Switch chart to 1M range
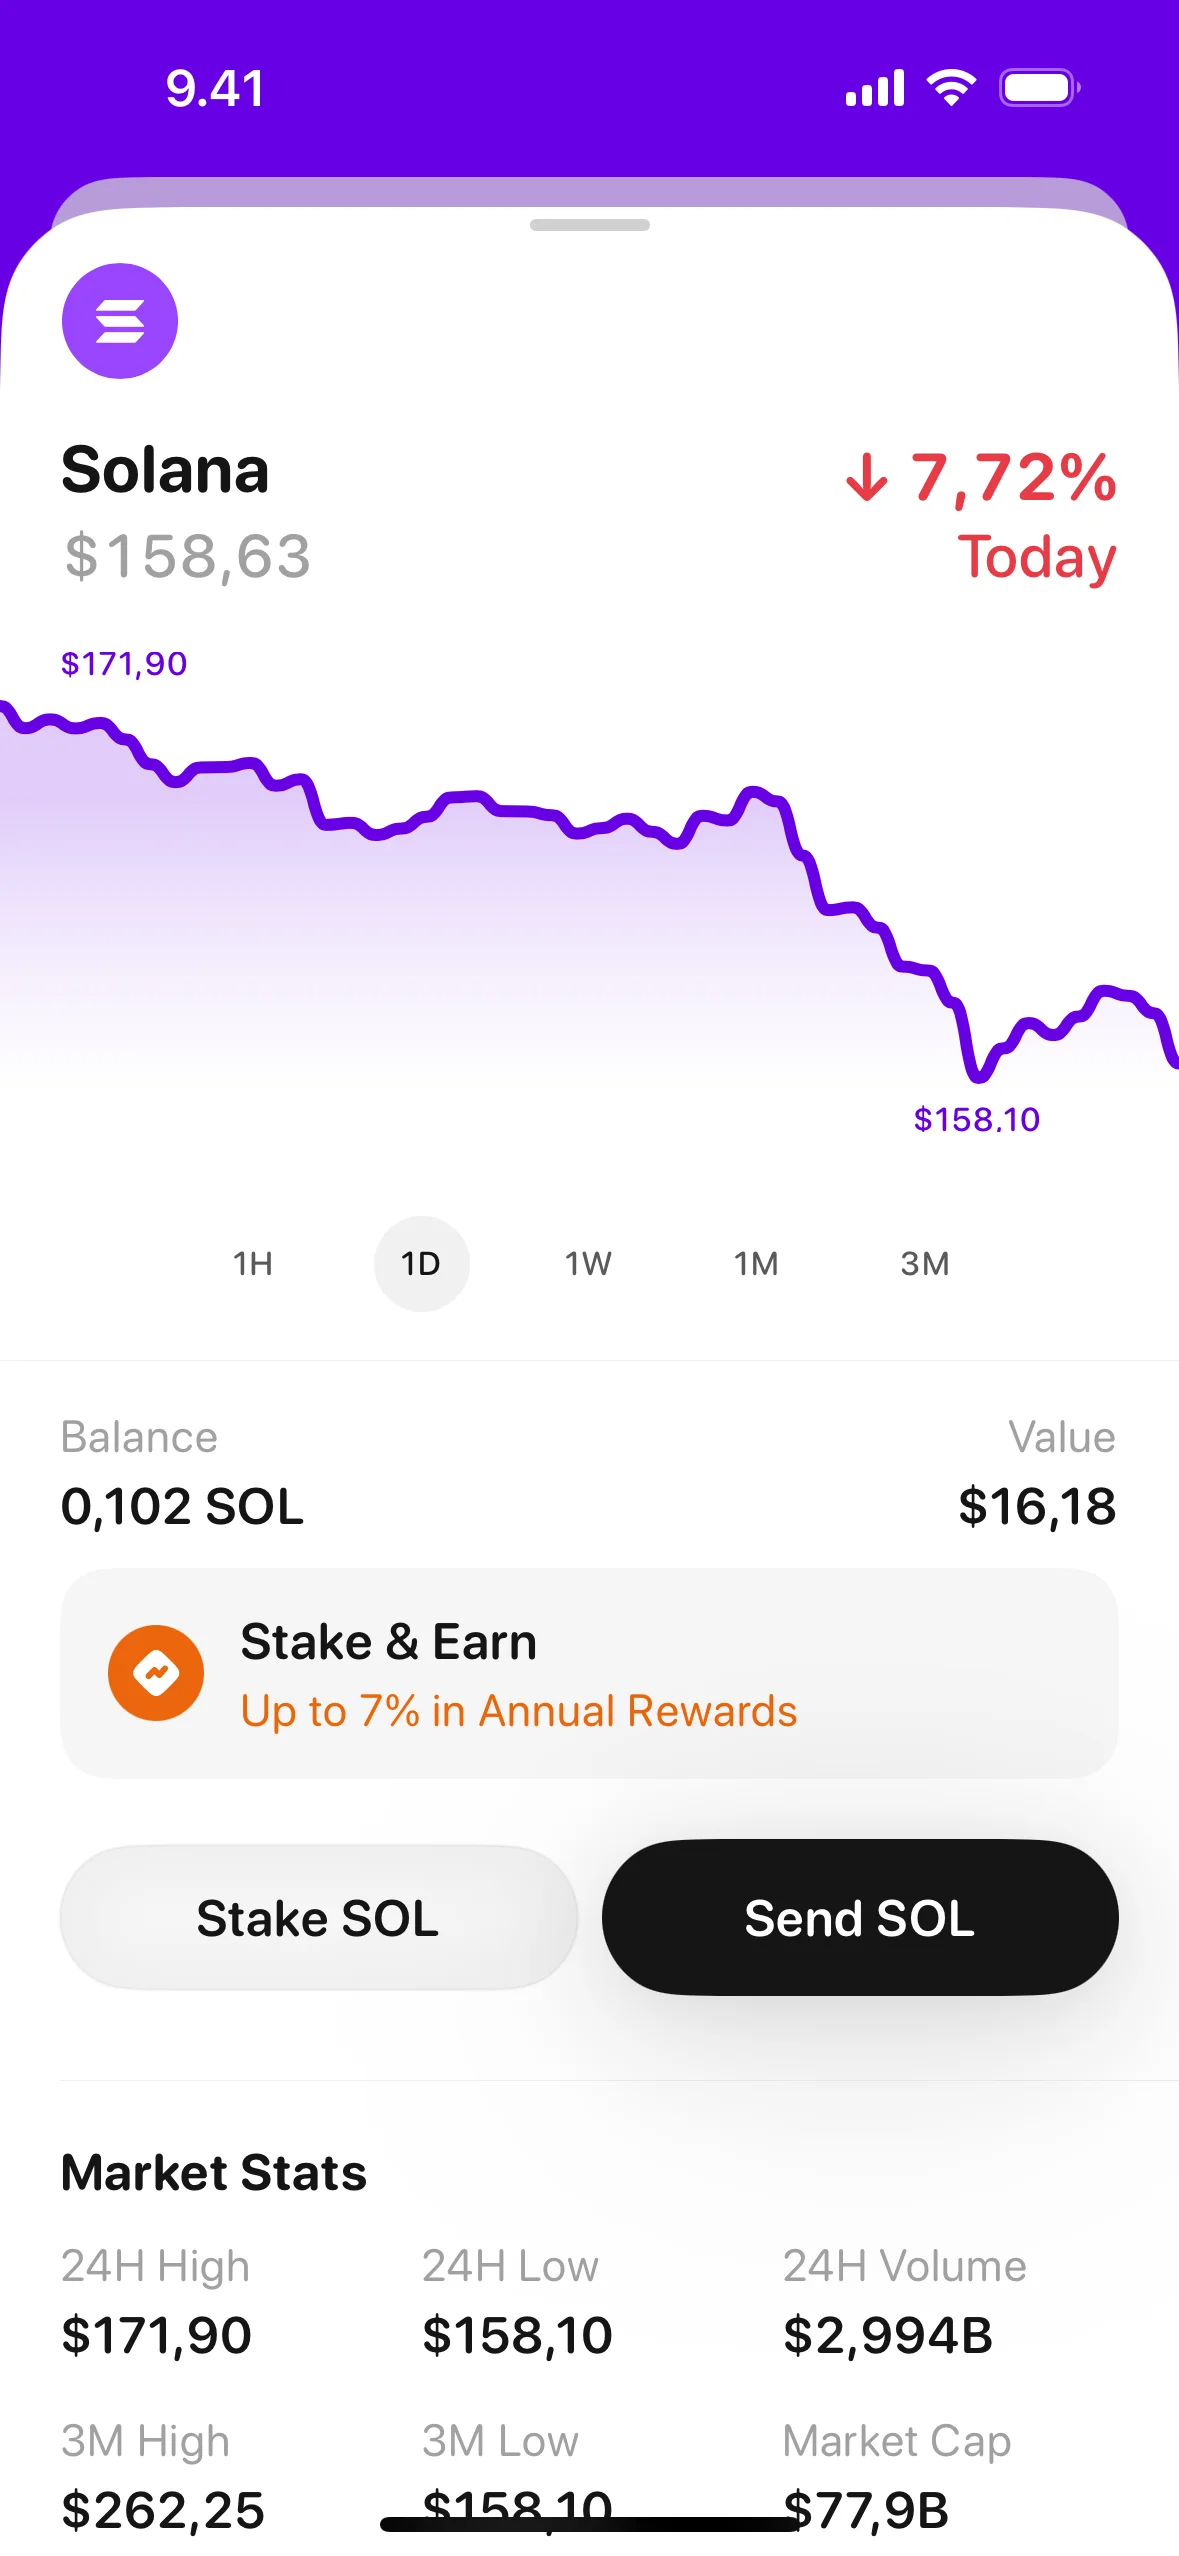This screenshot has height=2556, width=1179. pos(756,1263)
